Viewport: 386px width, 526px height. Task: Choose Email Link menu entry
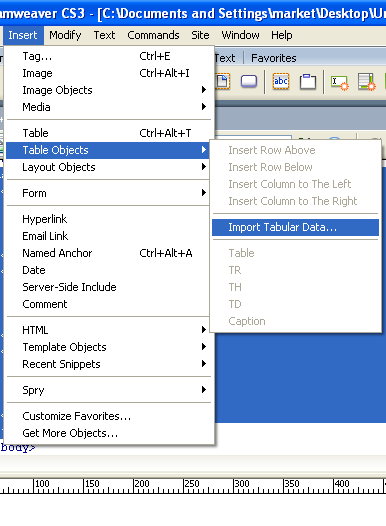pos(108,236)
